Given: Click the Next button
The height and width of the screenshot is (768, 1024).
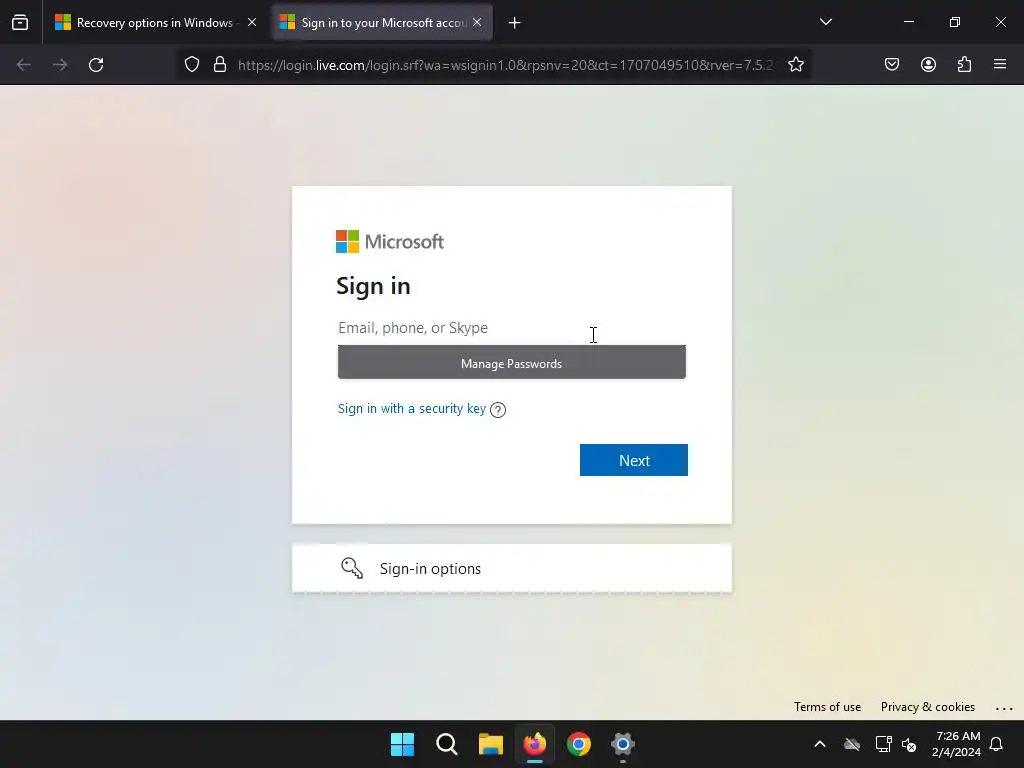Looking at the screenshot, I should tap(633, 460).
